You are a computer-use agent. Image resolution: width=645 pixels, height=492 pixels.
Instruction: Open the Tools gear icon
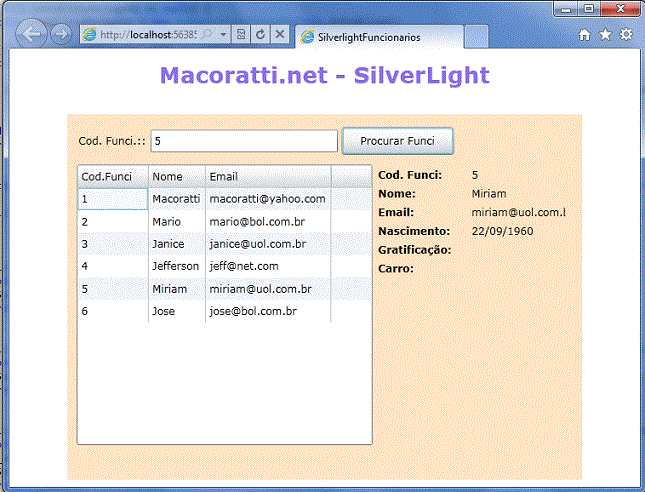click(626, 34)
